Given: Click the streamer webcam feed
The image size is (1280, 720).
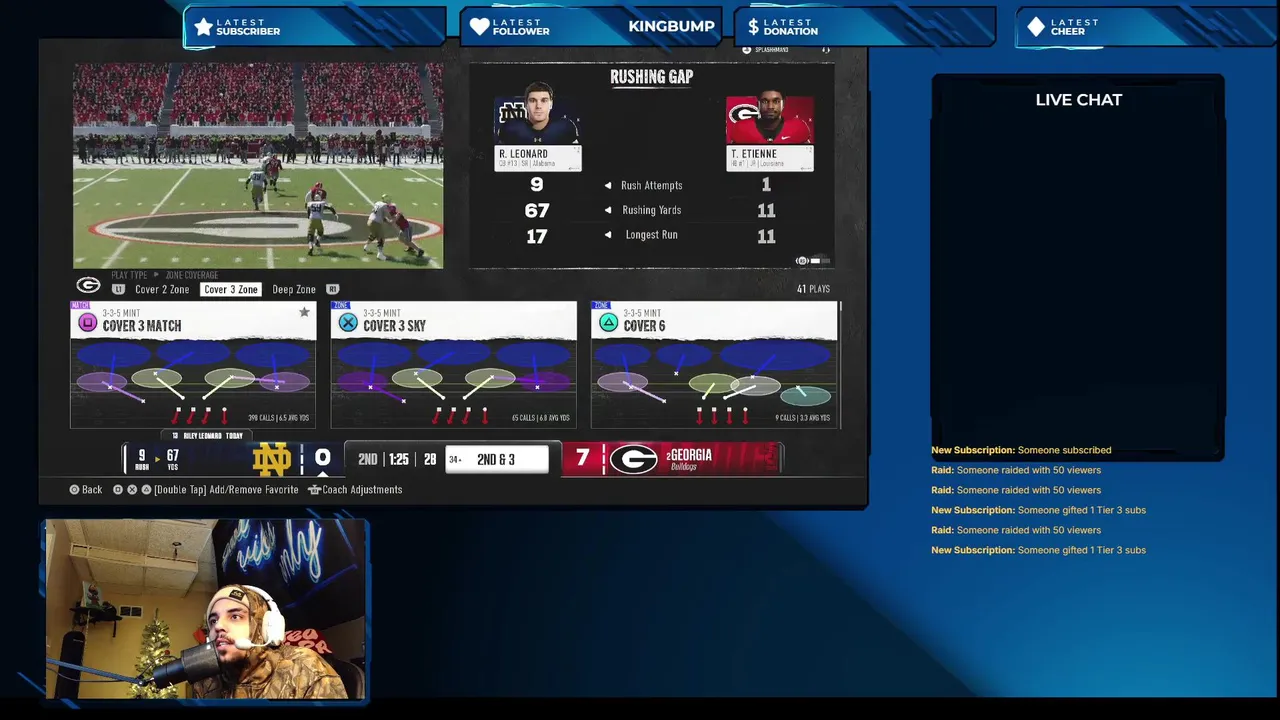Looking at the screenshot, I should click(206, 609).
